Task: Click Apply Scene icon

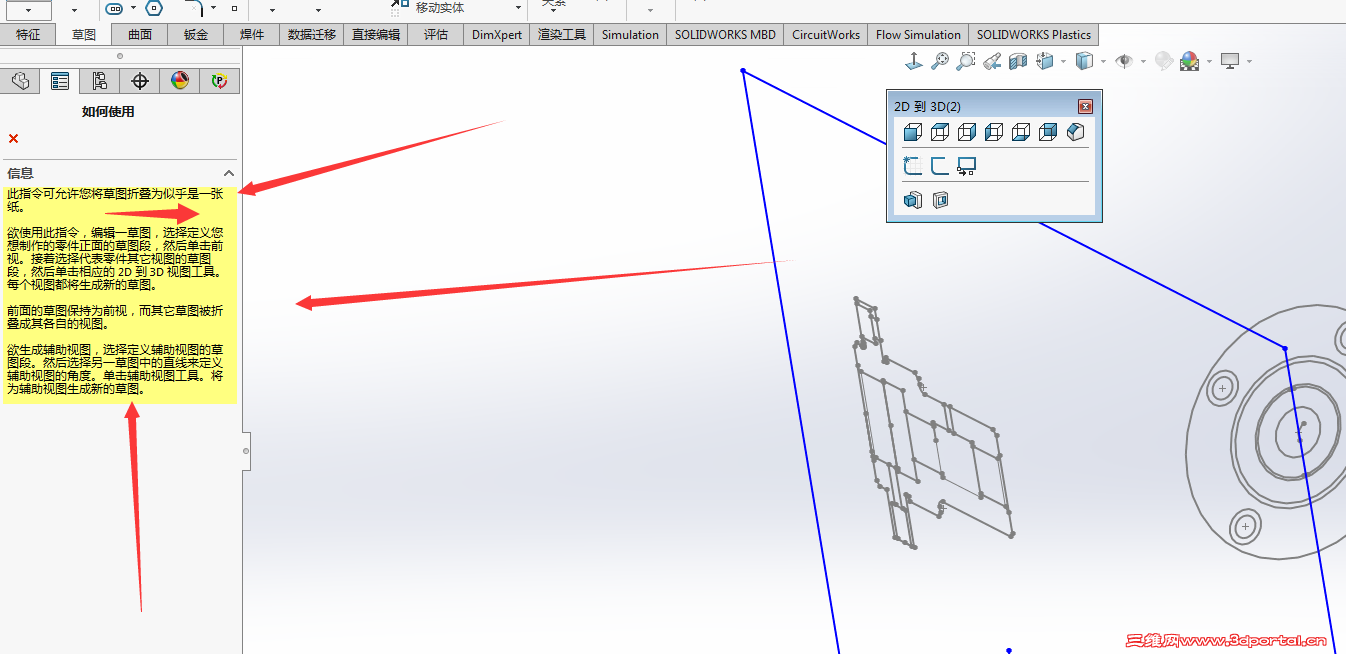Action: 1189,61
